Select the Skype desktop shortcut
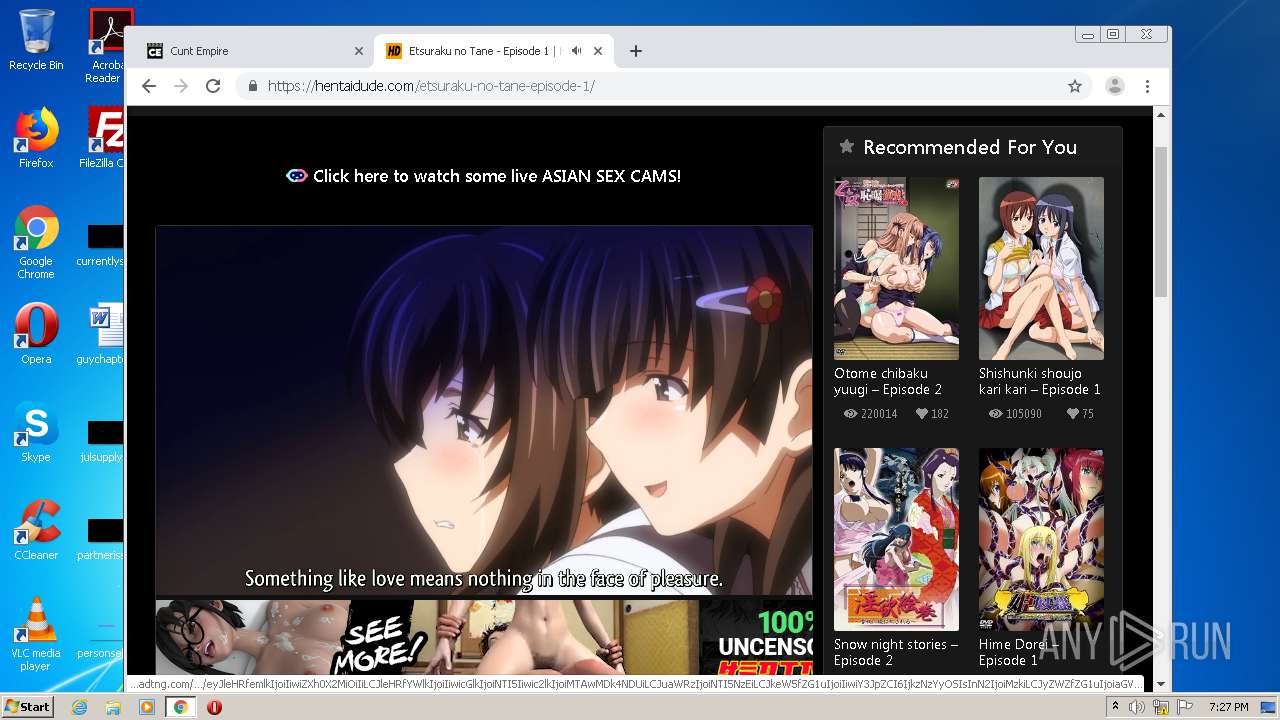The height and width of the screenshot is (720, 1280). pyautogui.click(x=36, y=432)
